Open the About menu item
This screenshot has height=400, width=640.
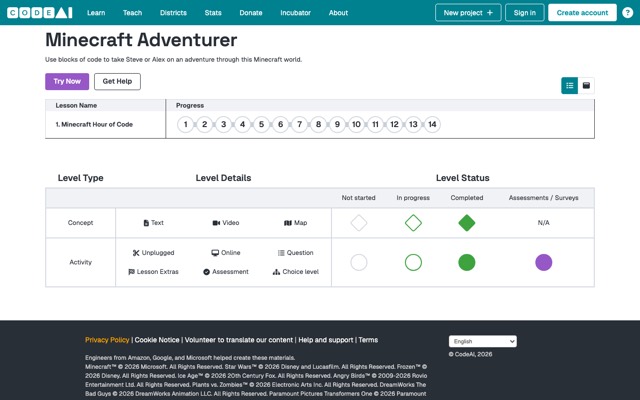338,13
